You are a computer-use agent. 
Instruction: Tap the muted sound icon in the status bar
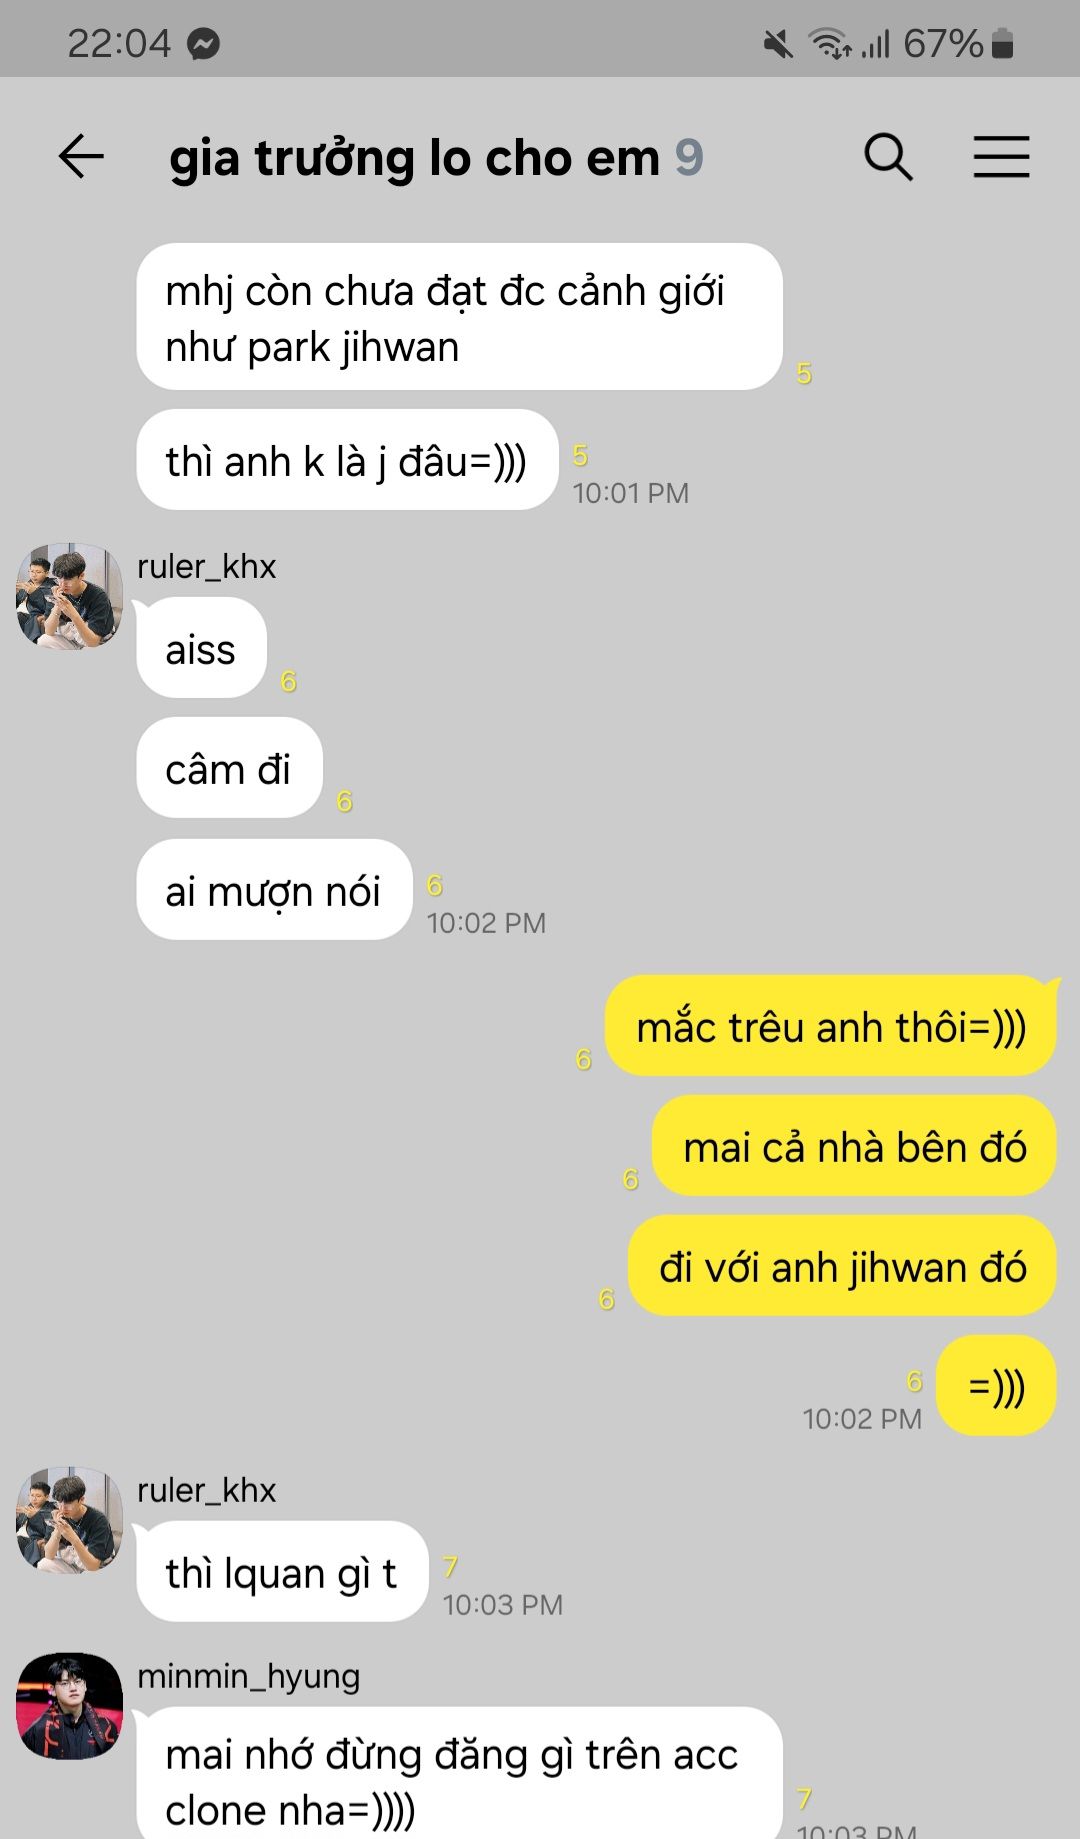click(777, 44)
